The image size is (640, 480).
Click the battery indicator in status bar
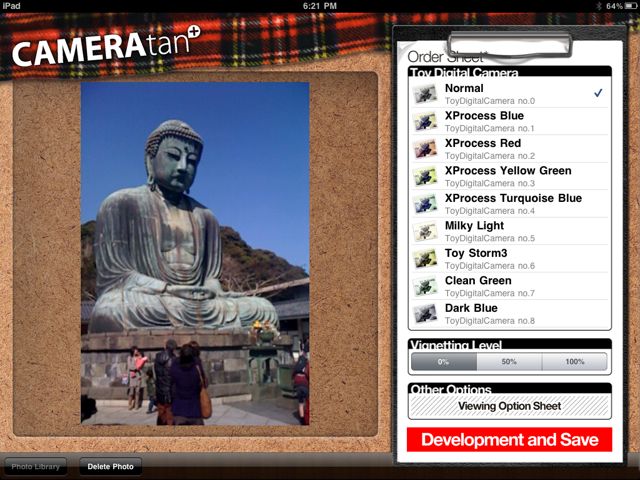[631, 6]
